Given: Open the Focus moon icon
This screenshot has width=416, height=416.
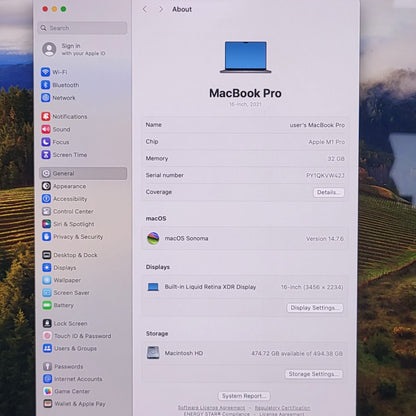Looking at the screenshot, I should tap(46, 142).
